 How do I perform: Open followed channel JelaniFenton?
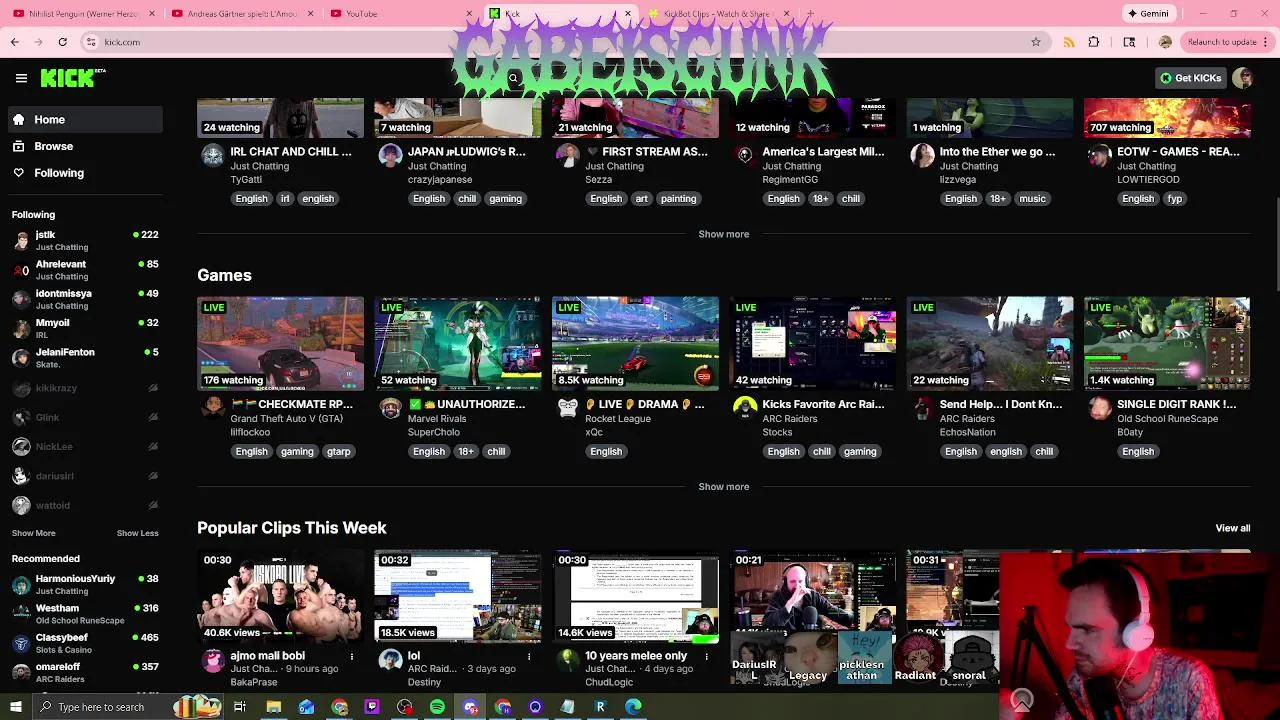[x=85, y=357]
